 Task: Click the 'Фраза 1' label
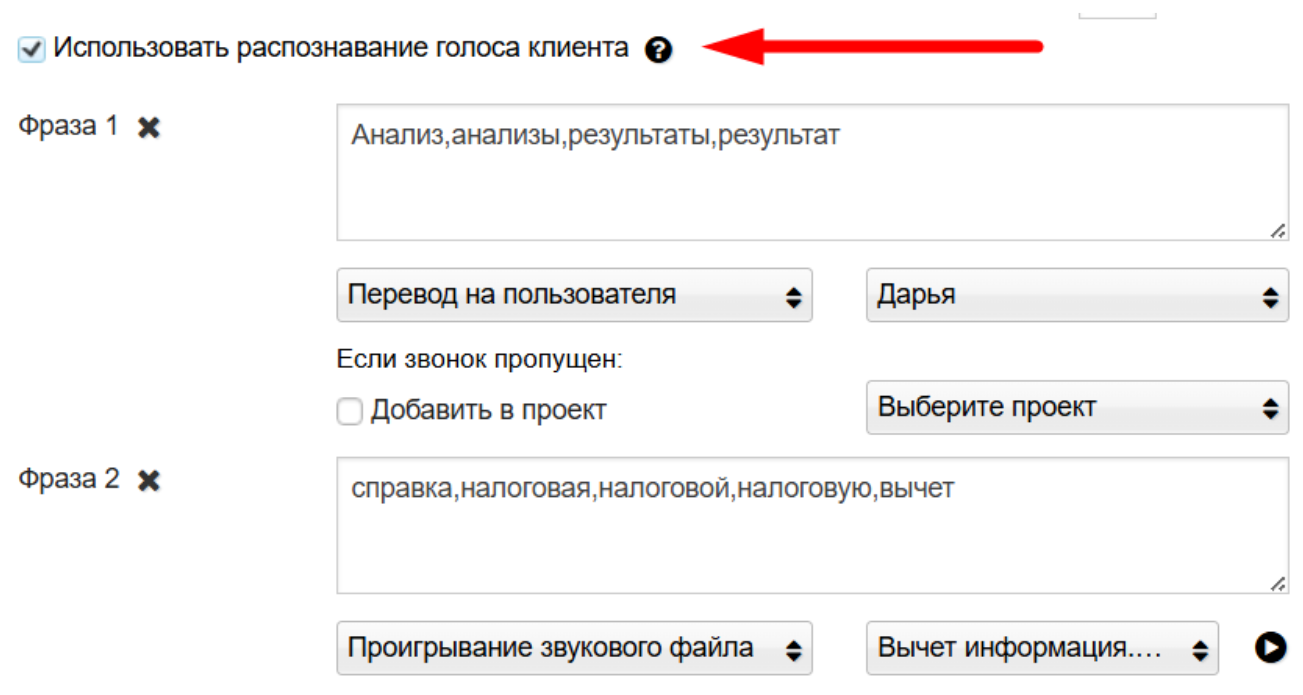tap(68, 126)
